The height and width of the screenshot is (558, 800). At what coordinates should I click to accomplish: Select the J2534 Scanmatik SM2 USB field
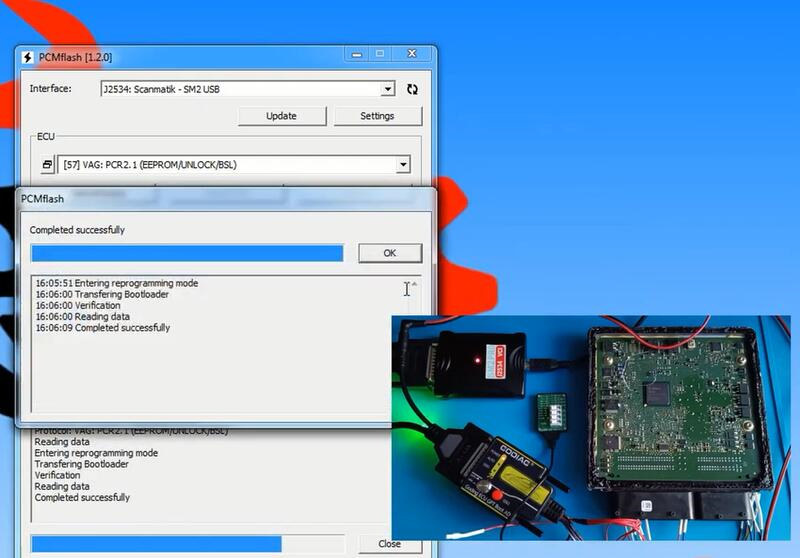(240, 89)
